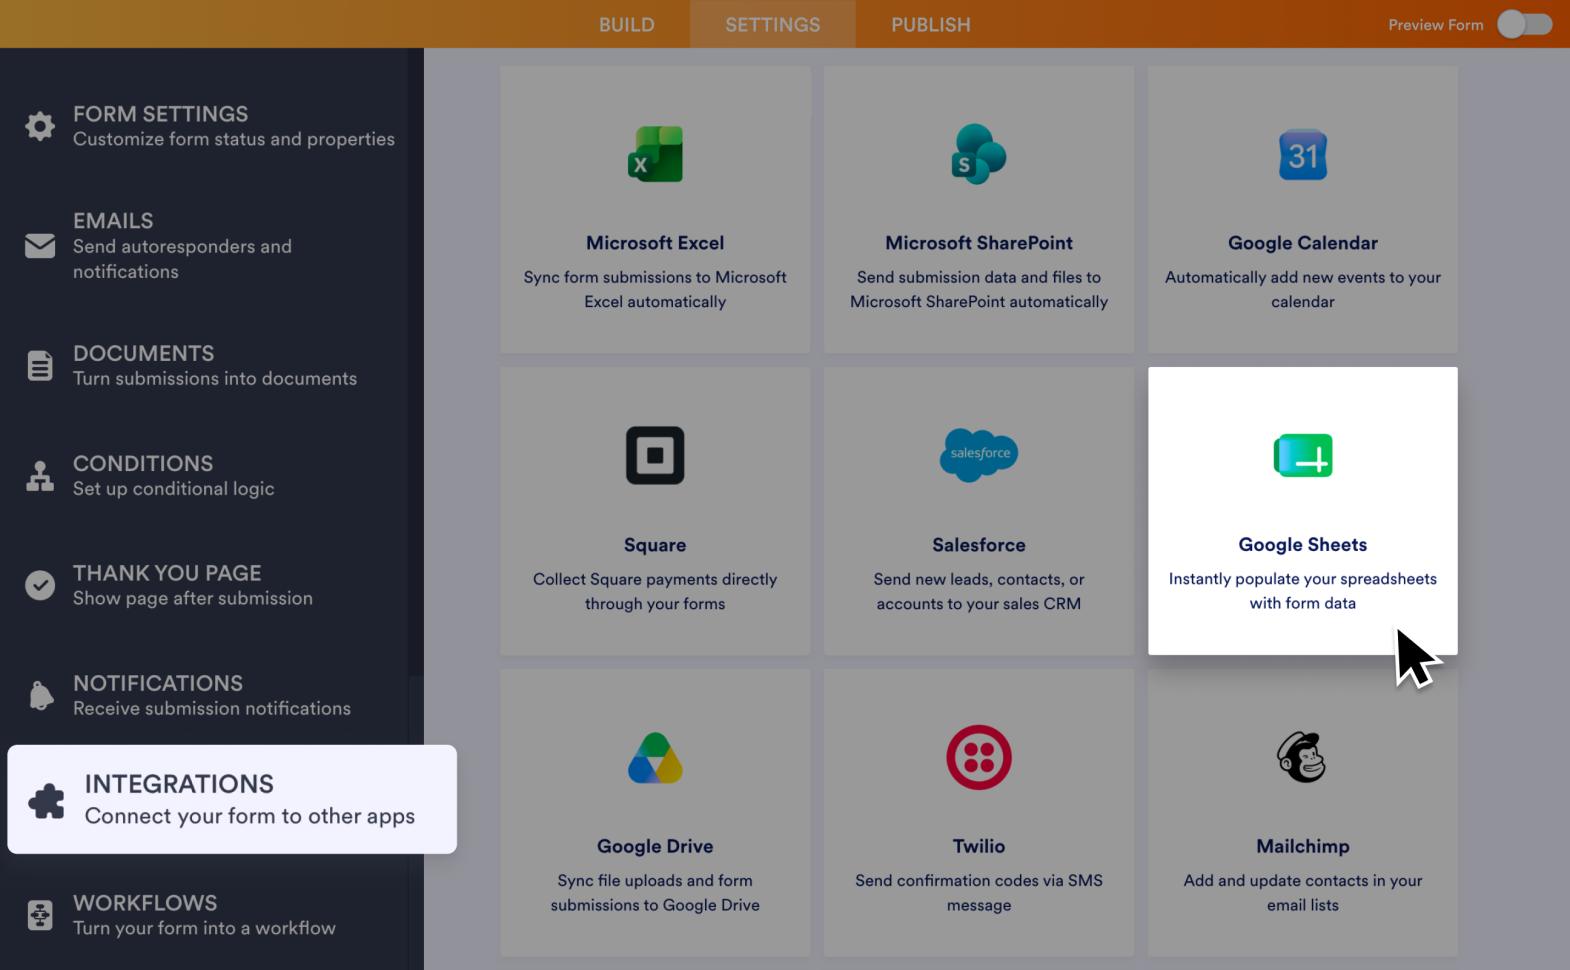Click 'Show page after submission' text
Viewport: 1570px width, 970px height.
click(x=193, y=598)
